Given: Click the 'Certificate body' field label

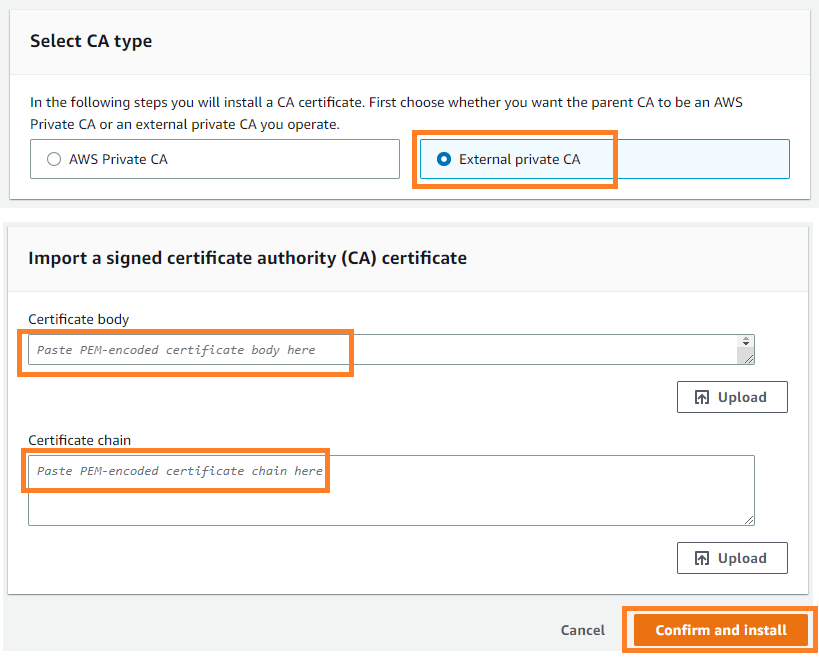Looking at the screenshot, I should click(x=78, y=319).
